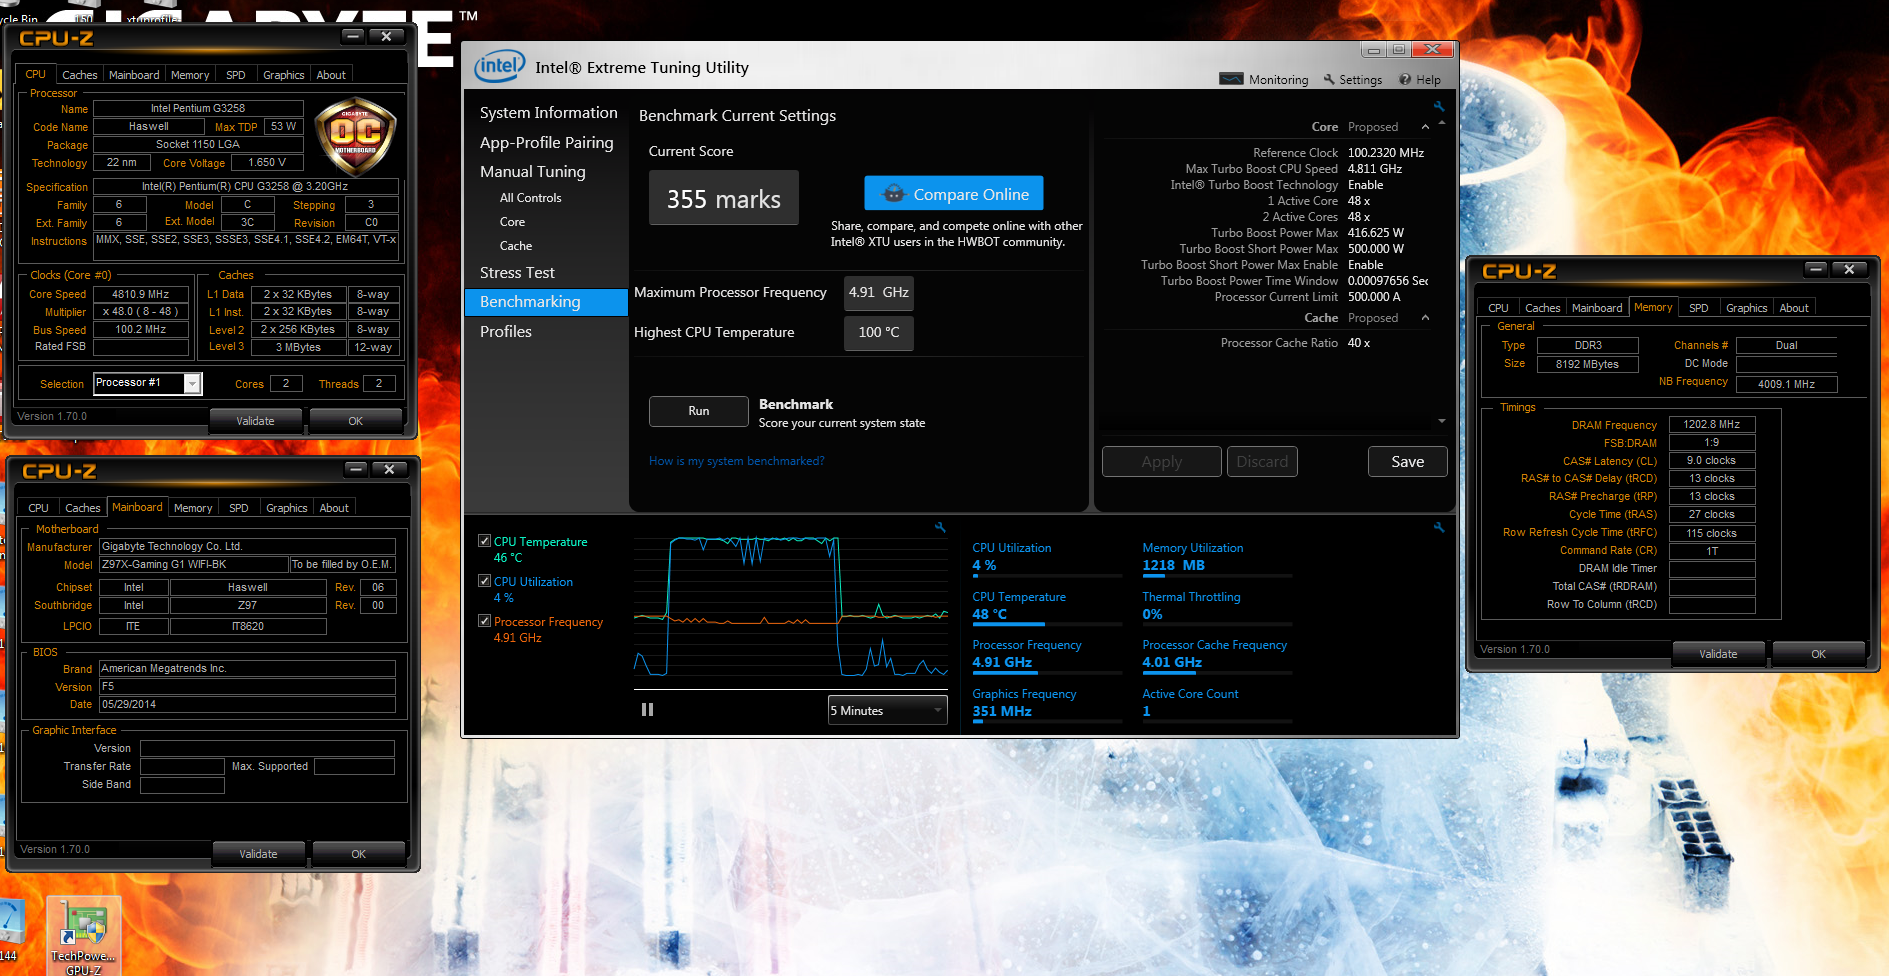1889x976 pixels.
Task: Open About tab in top-left CPU-Z
Action: point(331,75)
